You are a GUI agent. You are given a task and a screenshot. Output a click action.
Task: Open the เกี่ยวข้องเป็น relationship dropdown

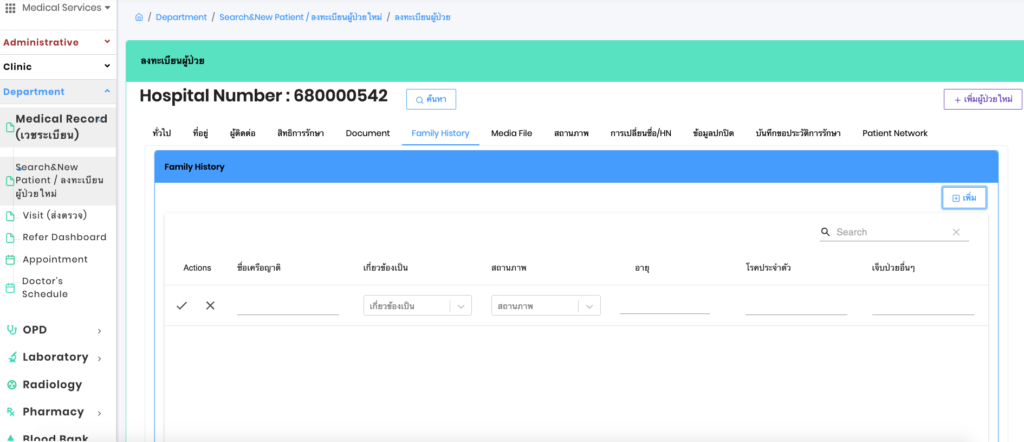[417, 306]
